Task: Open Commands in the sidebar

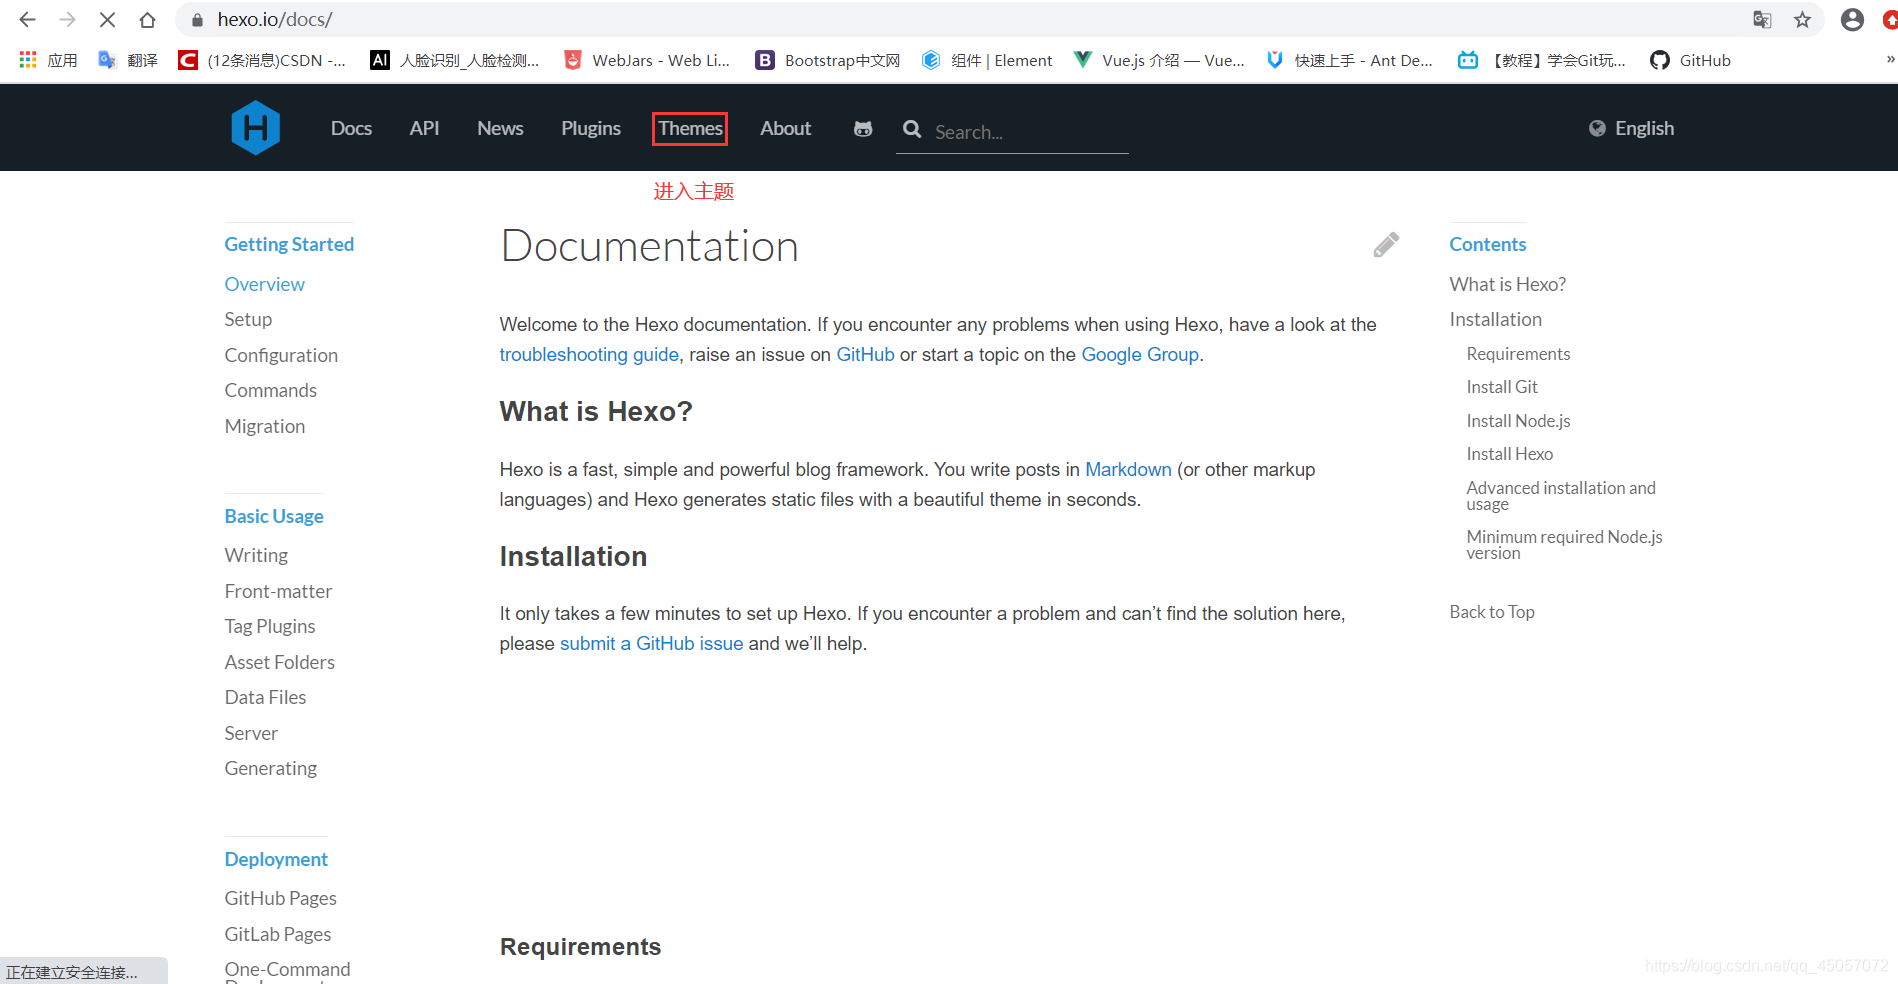Action: [x=270, y=390]
